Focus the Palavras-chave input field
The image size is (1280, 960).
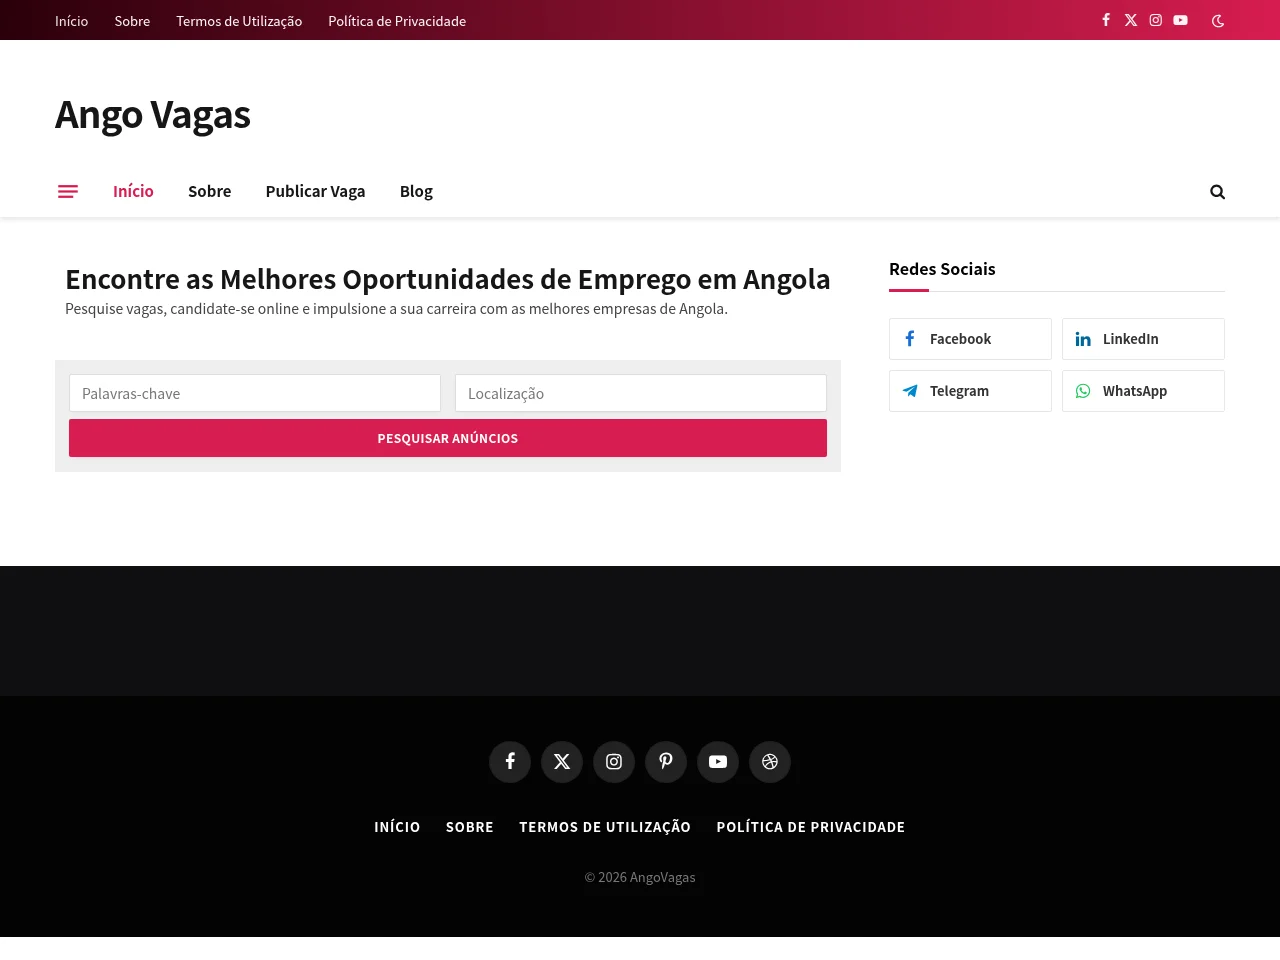255,393
